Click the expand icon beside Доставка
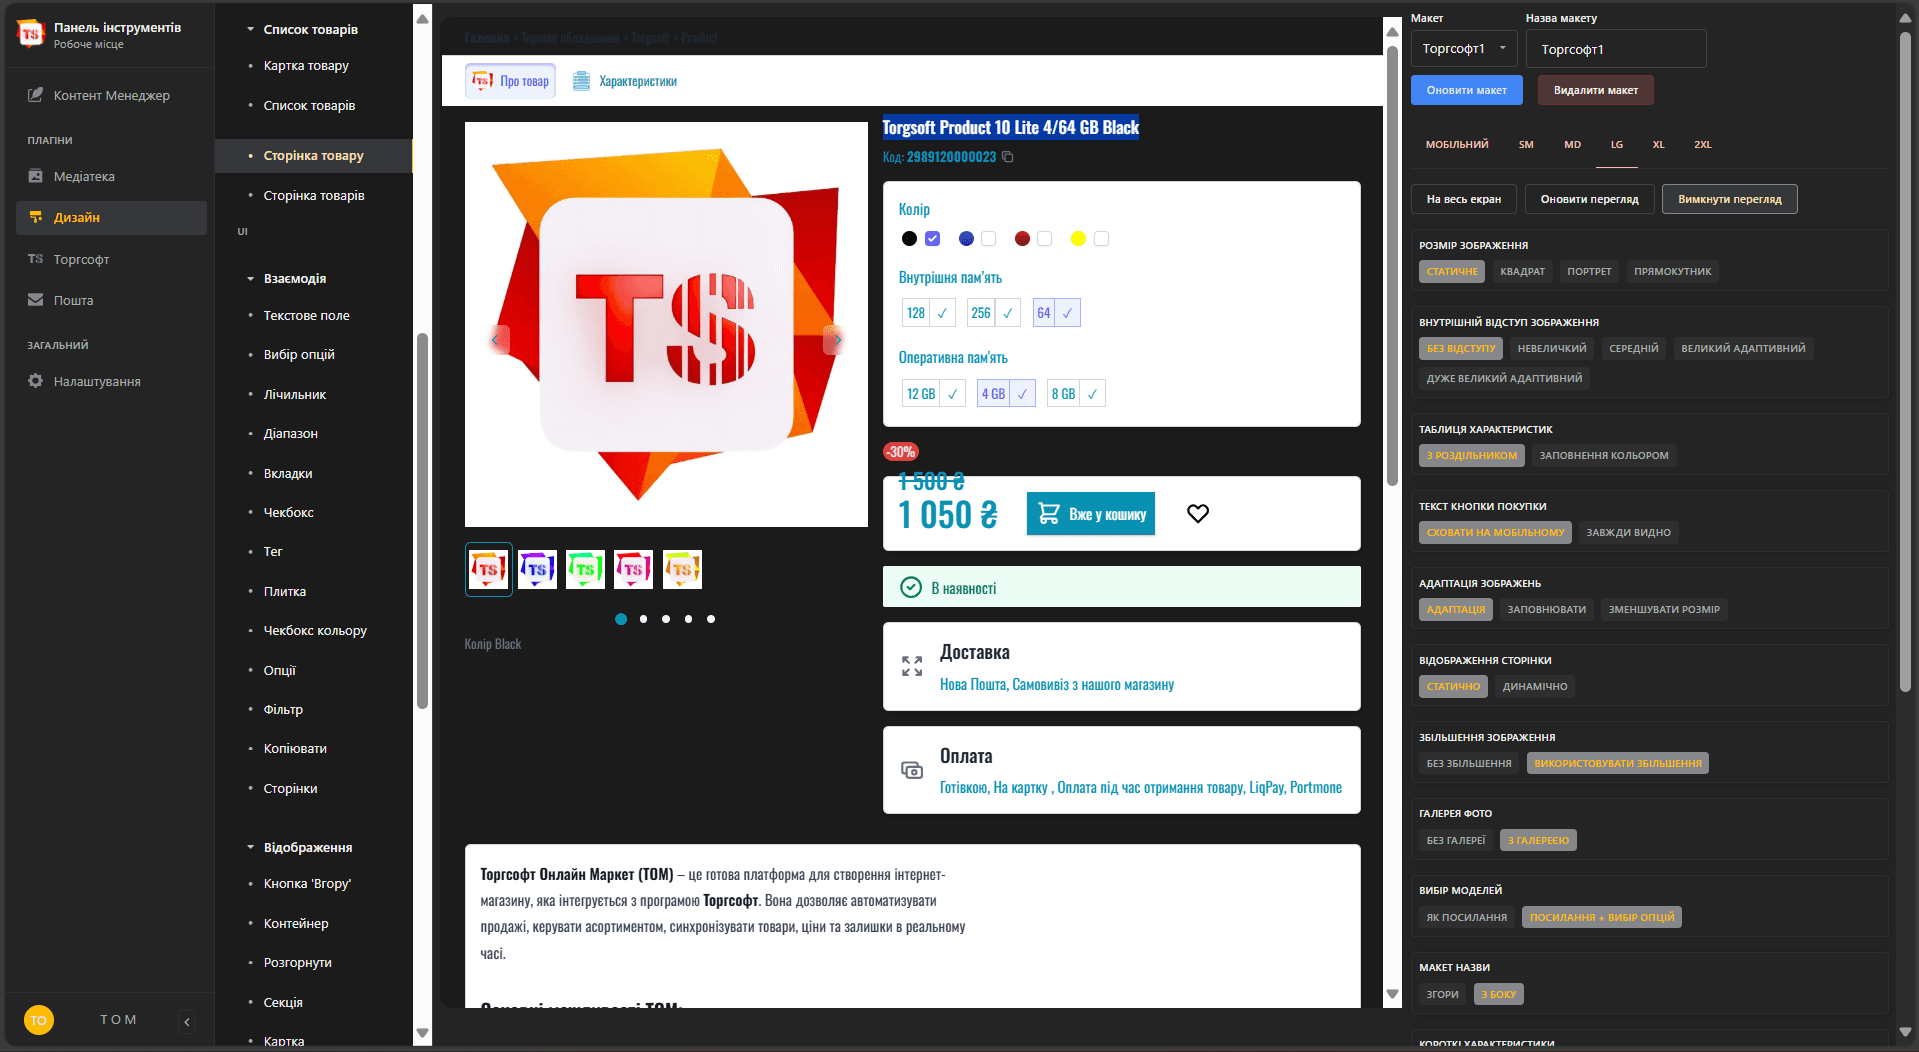The image size is (1919, 1052). 912,666
